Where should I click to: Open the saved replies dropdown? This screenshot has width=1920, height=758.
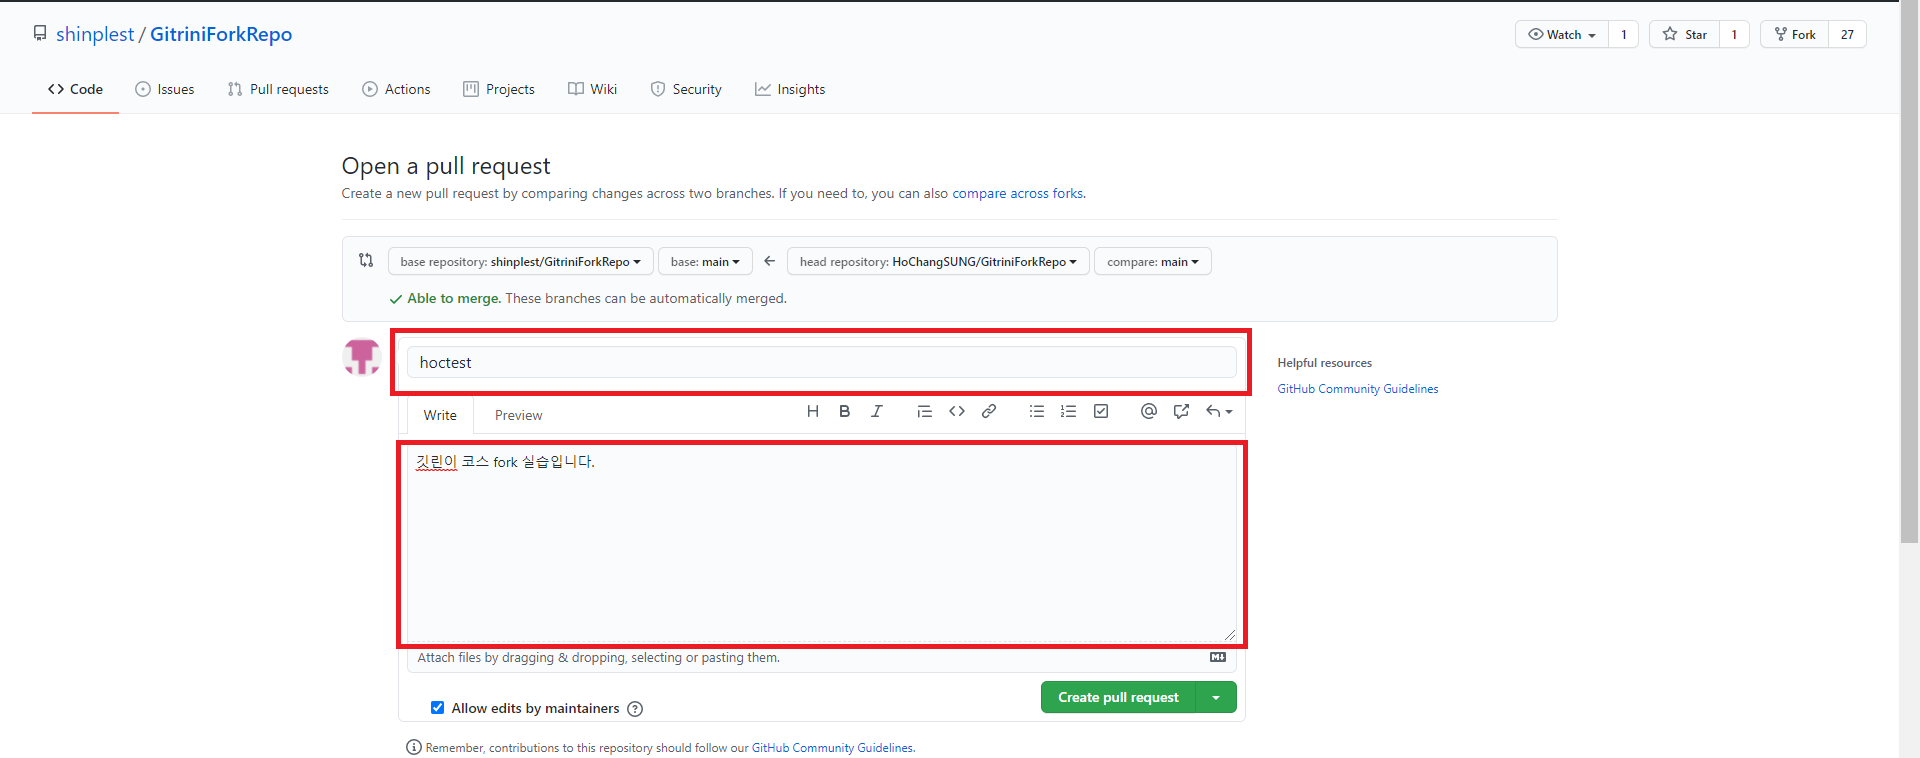tap(1219, 411)
